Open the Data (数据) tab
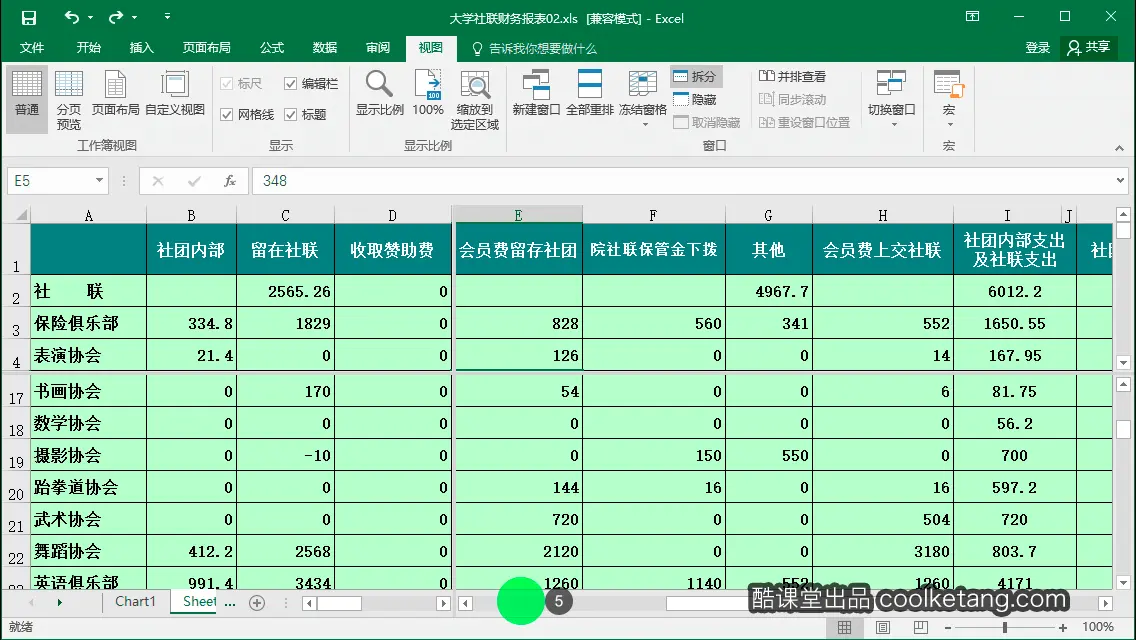The height and width of the screenshot is (640, 1136). click(325, 48)
